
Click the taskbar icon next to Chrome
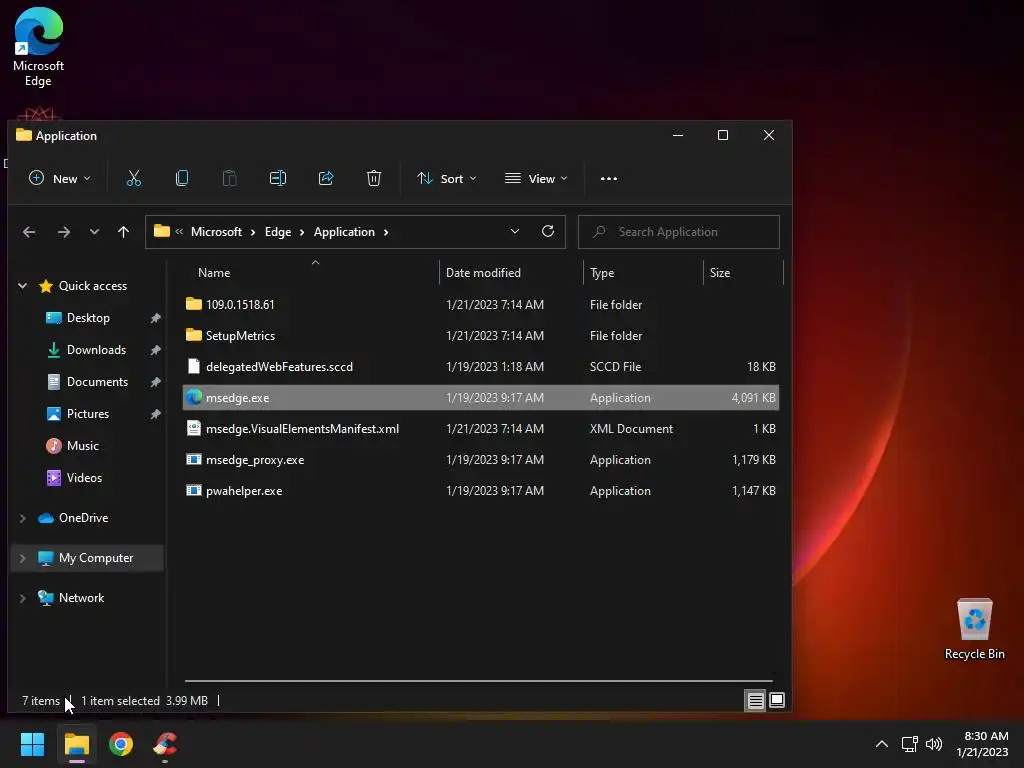tap(165, 744)
